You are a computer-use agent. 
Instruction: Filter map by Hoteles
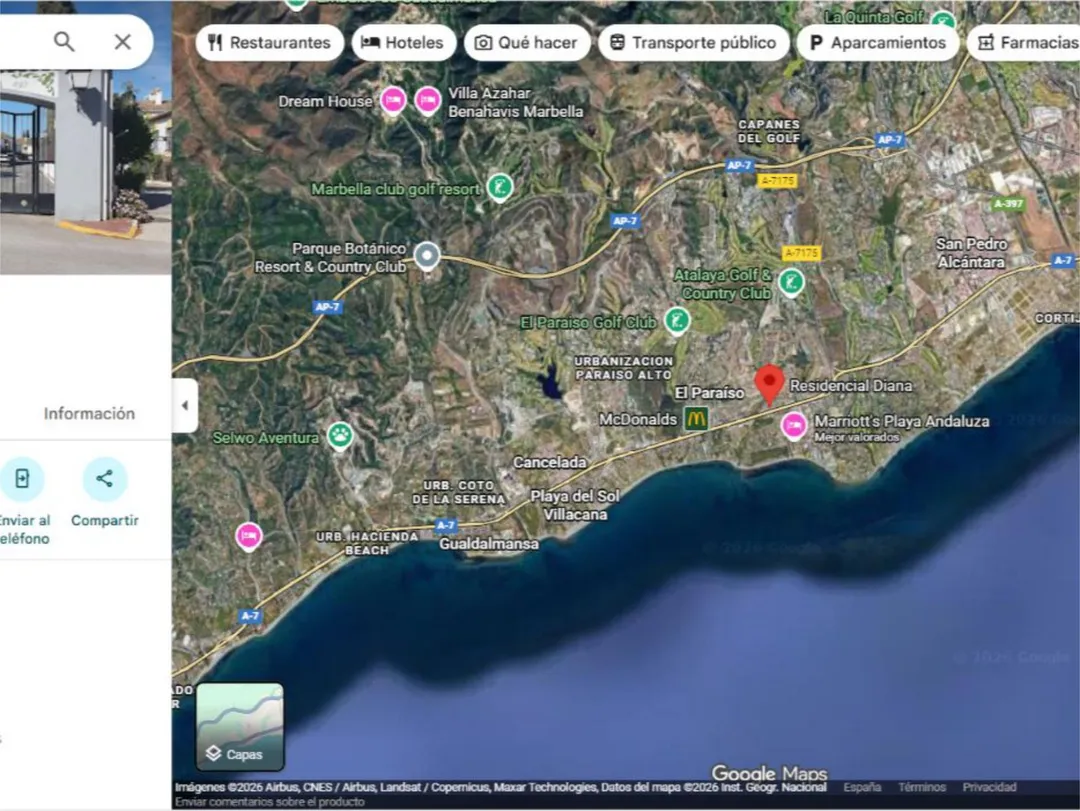403,43
